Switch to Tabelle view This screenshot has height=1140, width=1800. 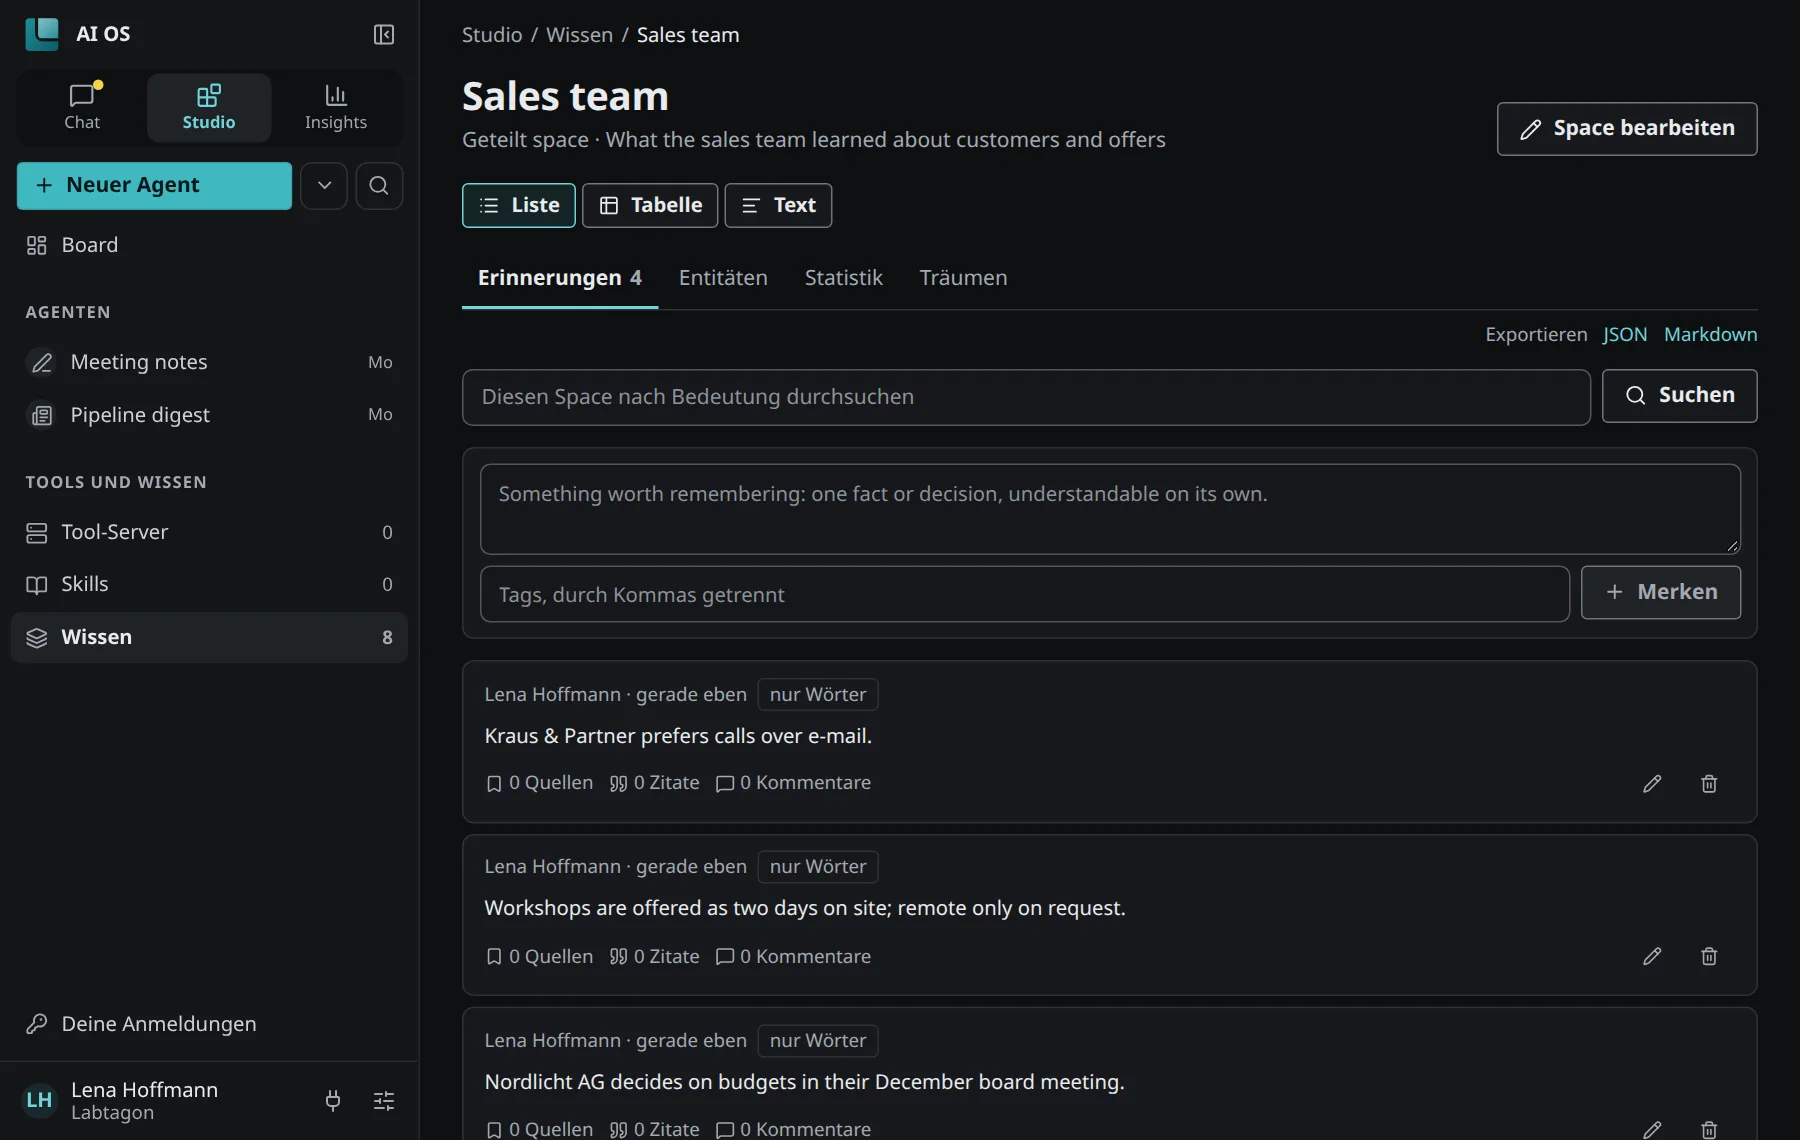[650, 206]
